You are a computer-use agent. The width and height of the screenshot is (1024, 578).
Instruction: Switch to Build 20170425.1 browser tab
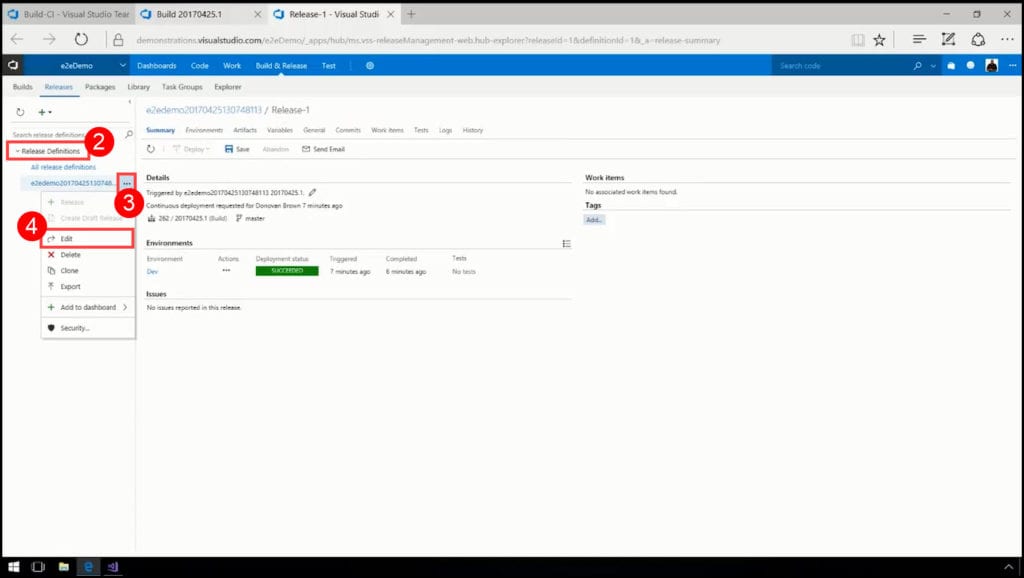coord(200,14)
